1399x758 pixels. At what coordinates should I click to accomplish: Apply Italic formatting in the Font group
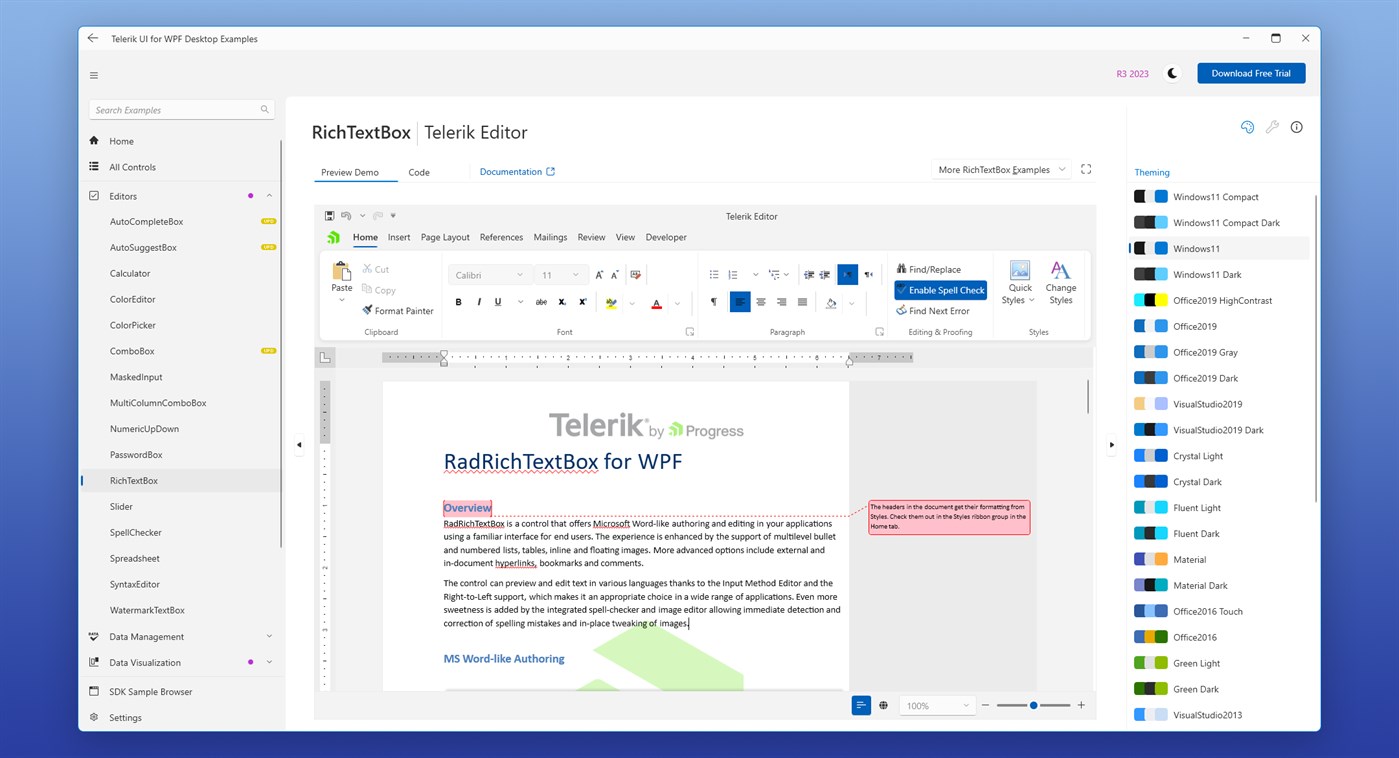pyautogui.click(x=478, y=301)
